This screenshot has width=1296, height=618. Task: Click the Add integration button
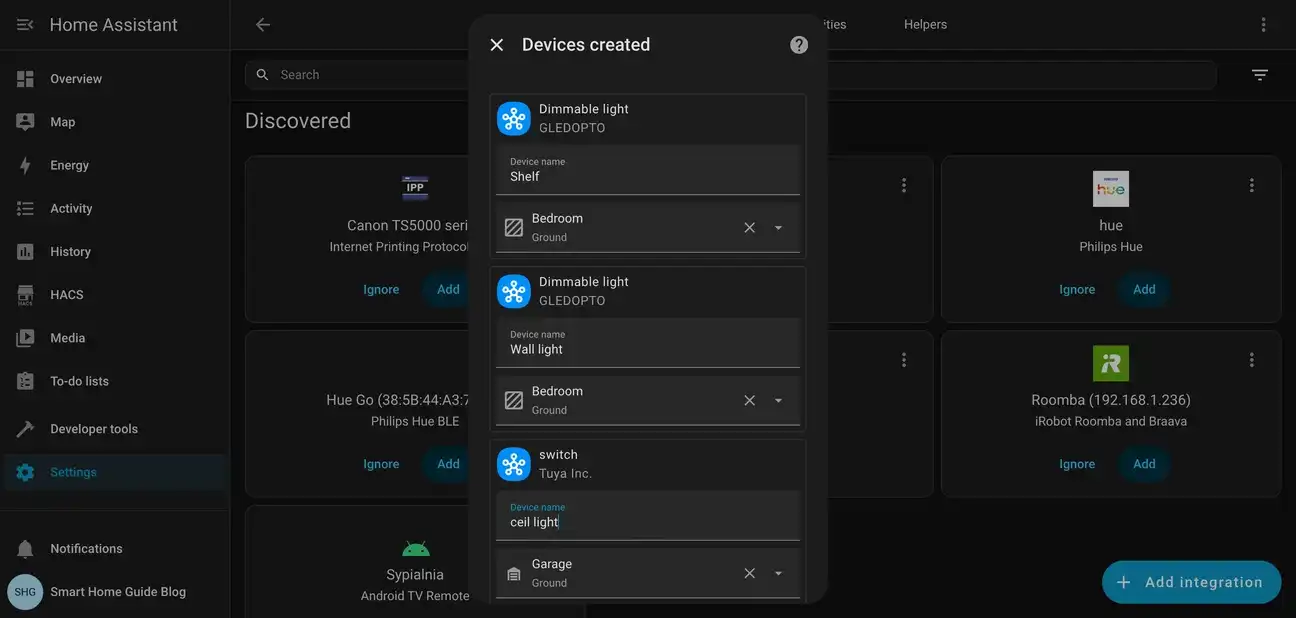point(1191,582)
